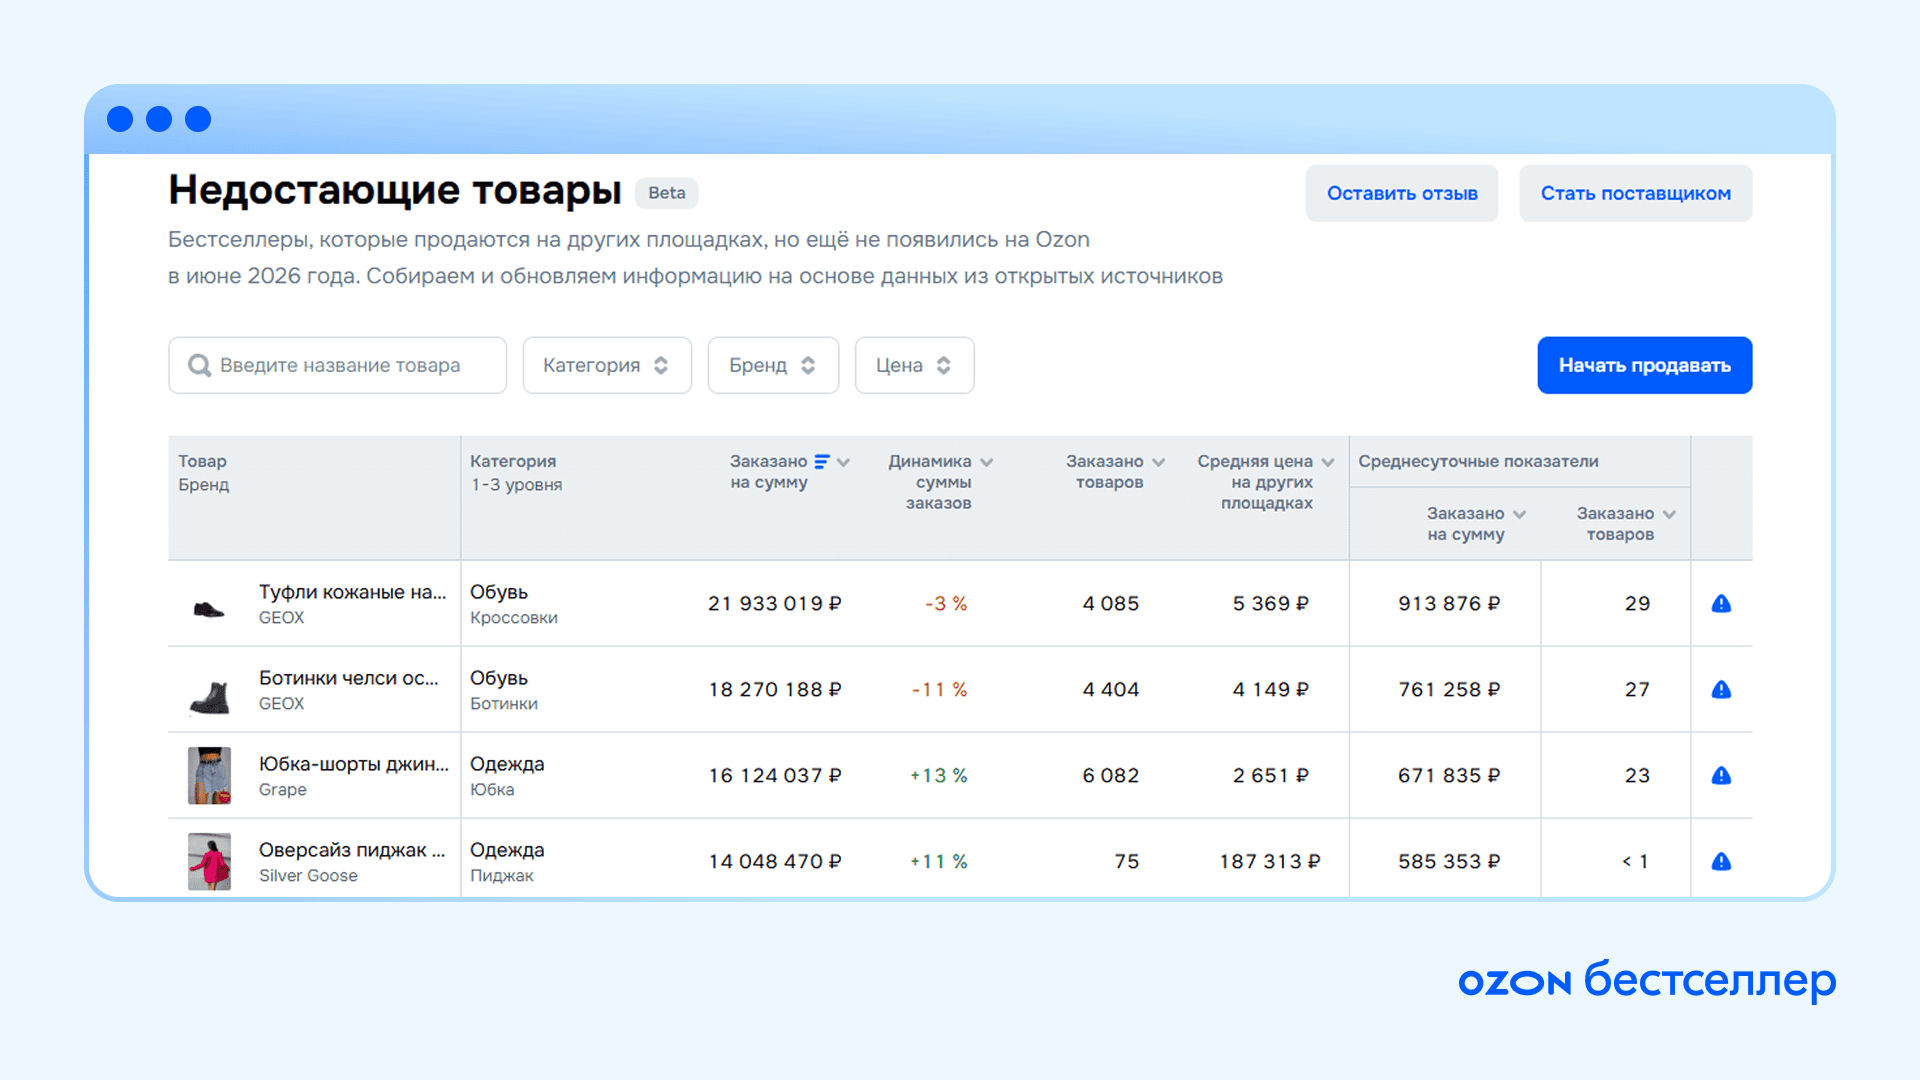The width and height of the screenshot is (1920, 1080).
Task: Click the Недостающие товары page title
Action: click(395, 190)
